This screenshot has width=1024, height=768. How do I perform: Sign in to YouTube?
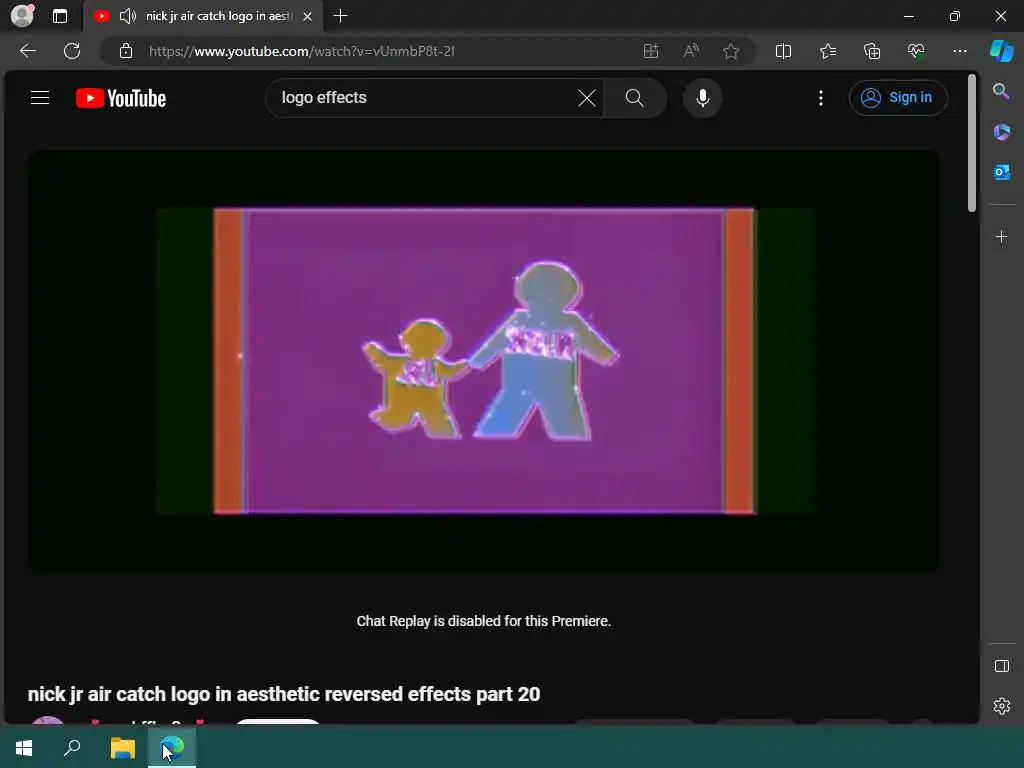(x=898, y=98)
